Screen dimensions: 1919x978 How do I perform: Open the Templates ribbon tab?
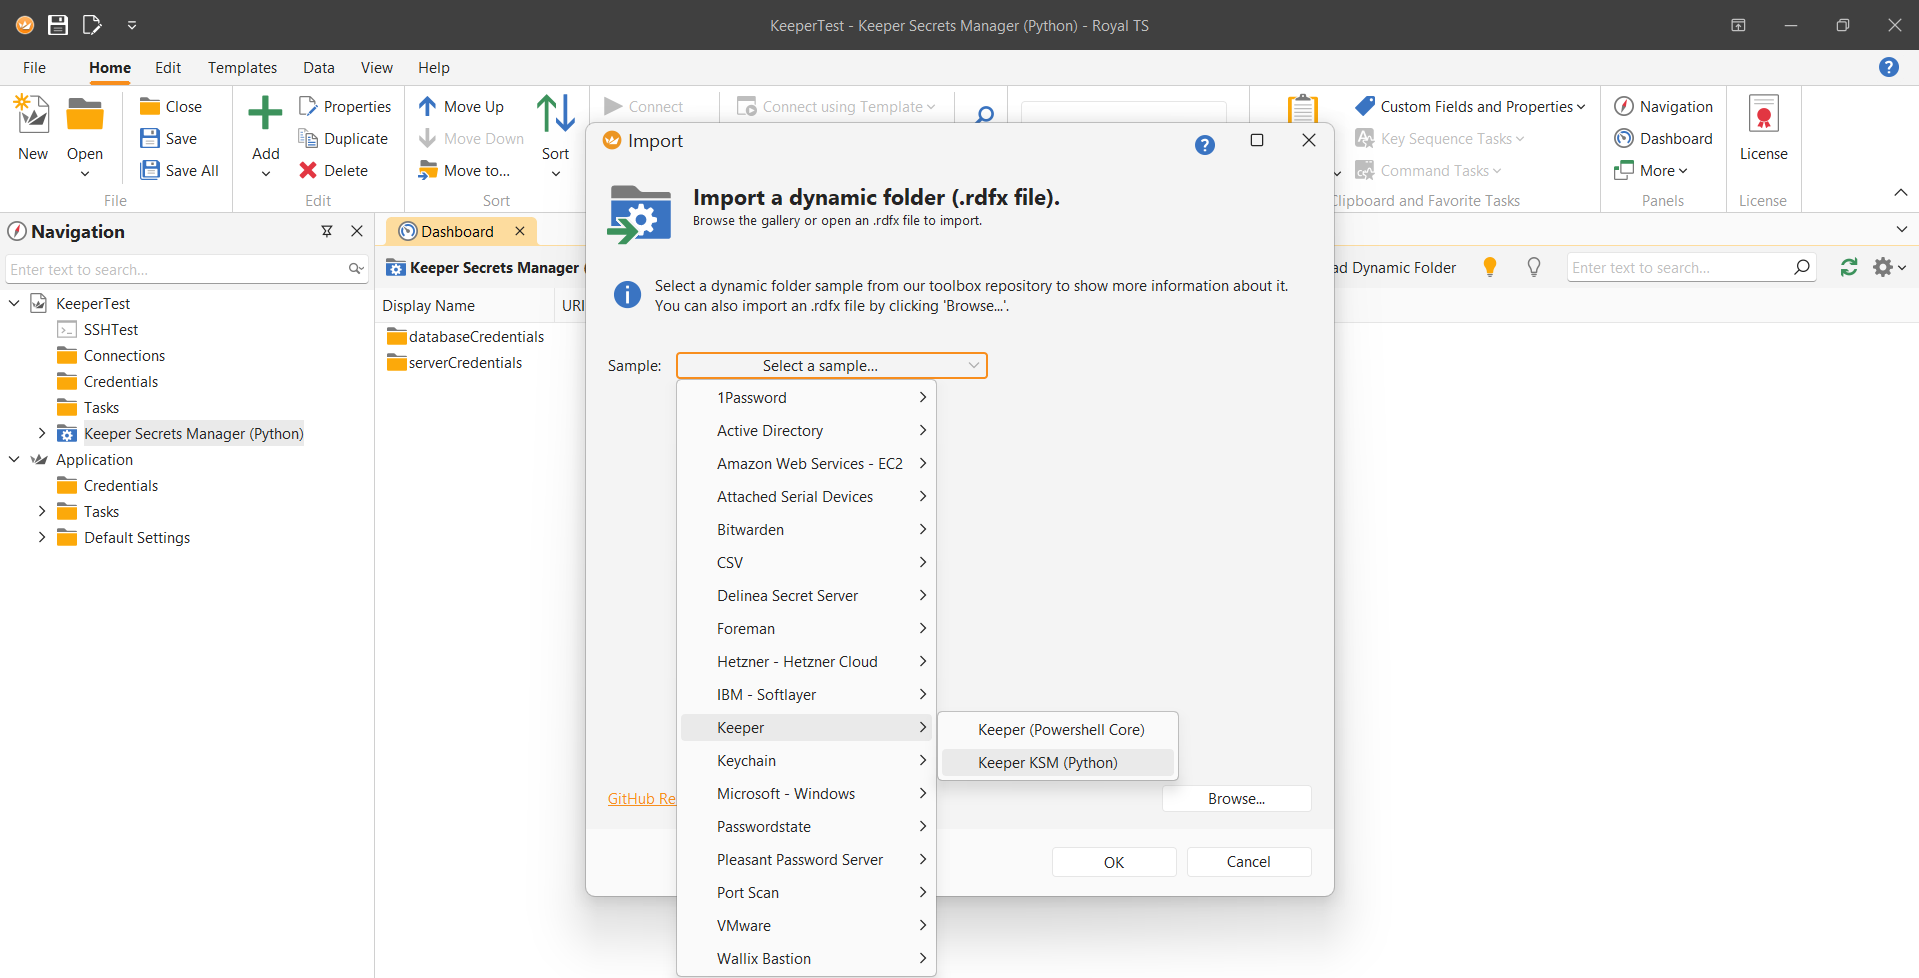click(x=242, y=68)
